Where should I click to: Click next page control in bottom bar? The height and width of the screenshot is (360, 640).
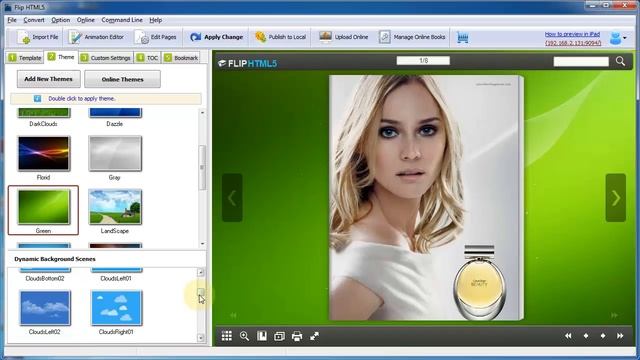coord(603,336)
